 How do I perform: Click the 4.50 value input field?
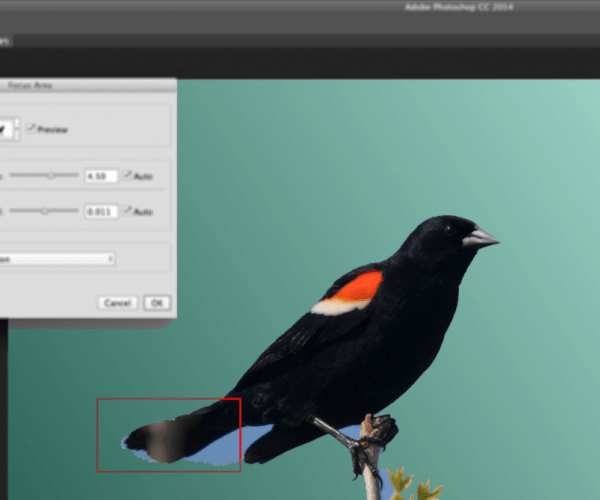click(x=101, y=176)
